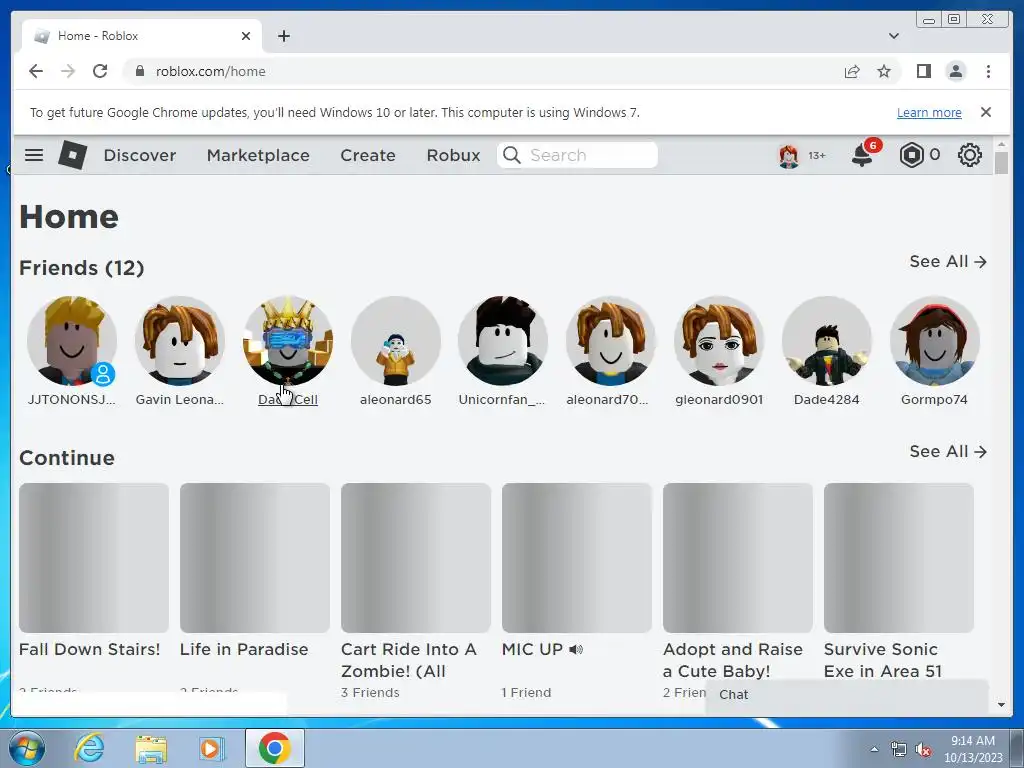Screen dimensions: 1024x768
Task: Open Gormpo74 friend avatar
Action: tap(935, 341)
